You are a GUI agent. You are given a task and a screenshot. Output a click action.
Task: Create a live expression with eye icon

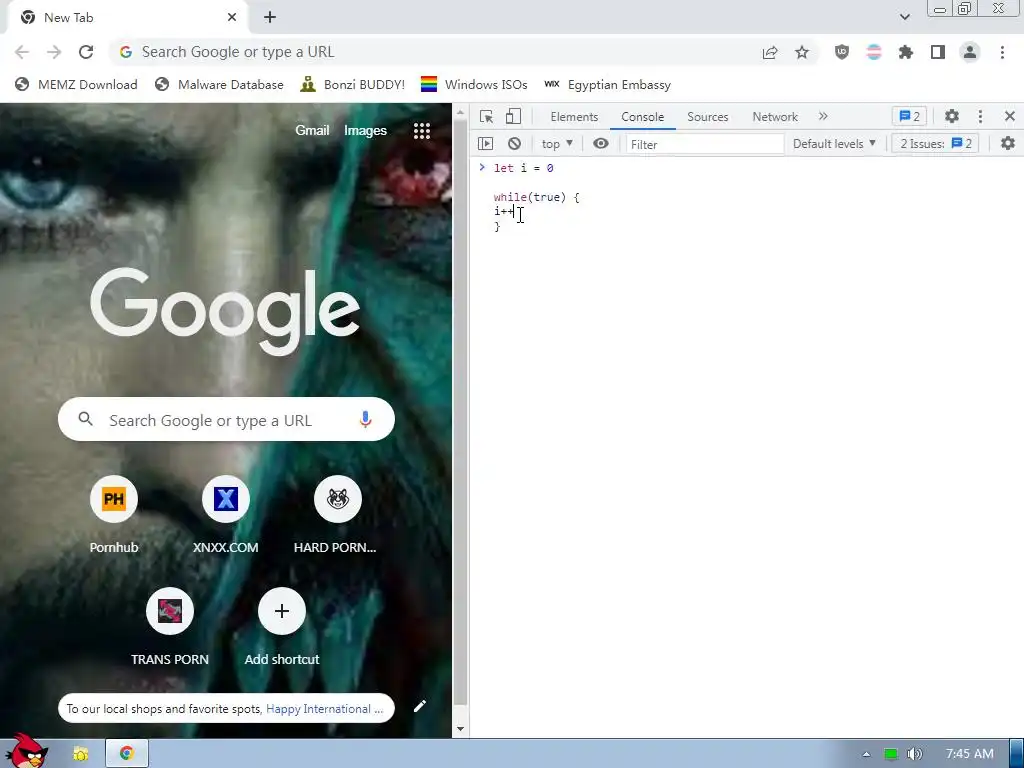(x=601, y=144)
